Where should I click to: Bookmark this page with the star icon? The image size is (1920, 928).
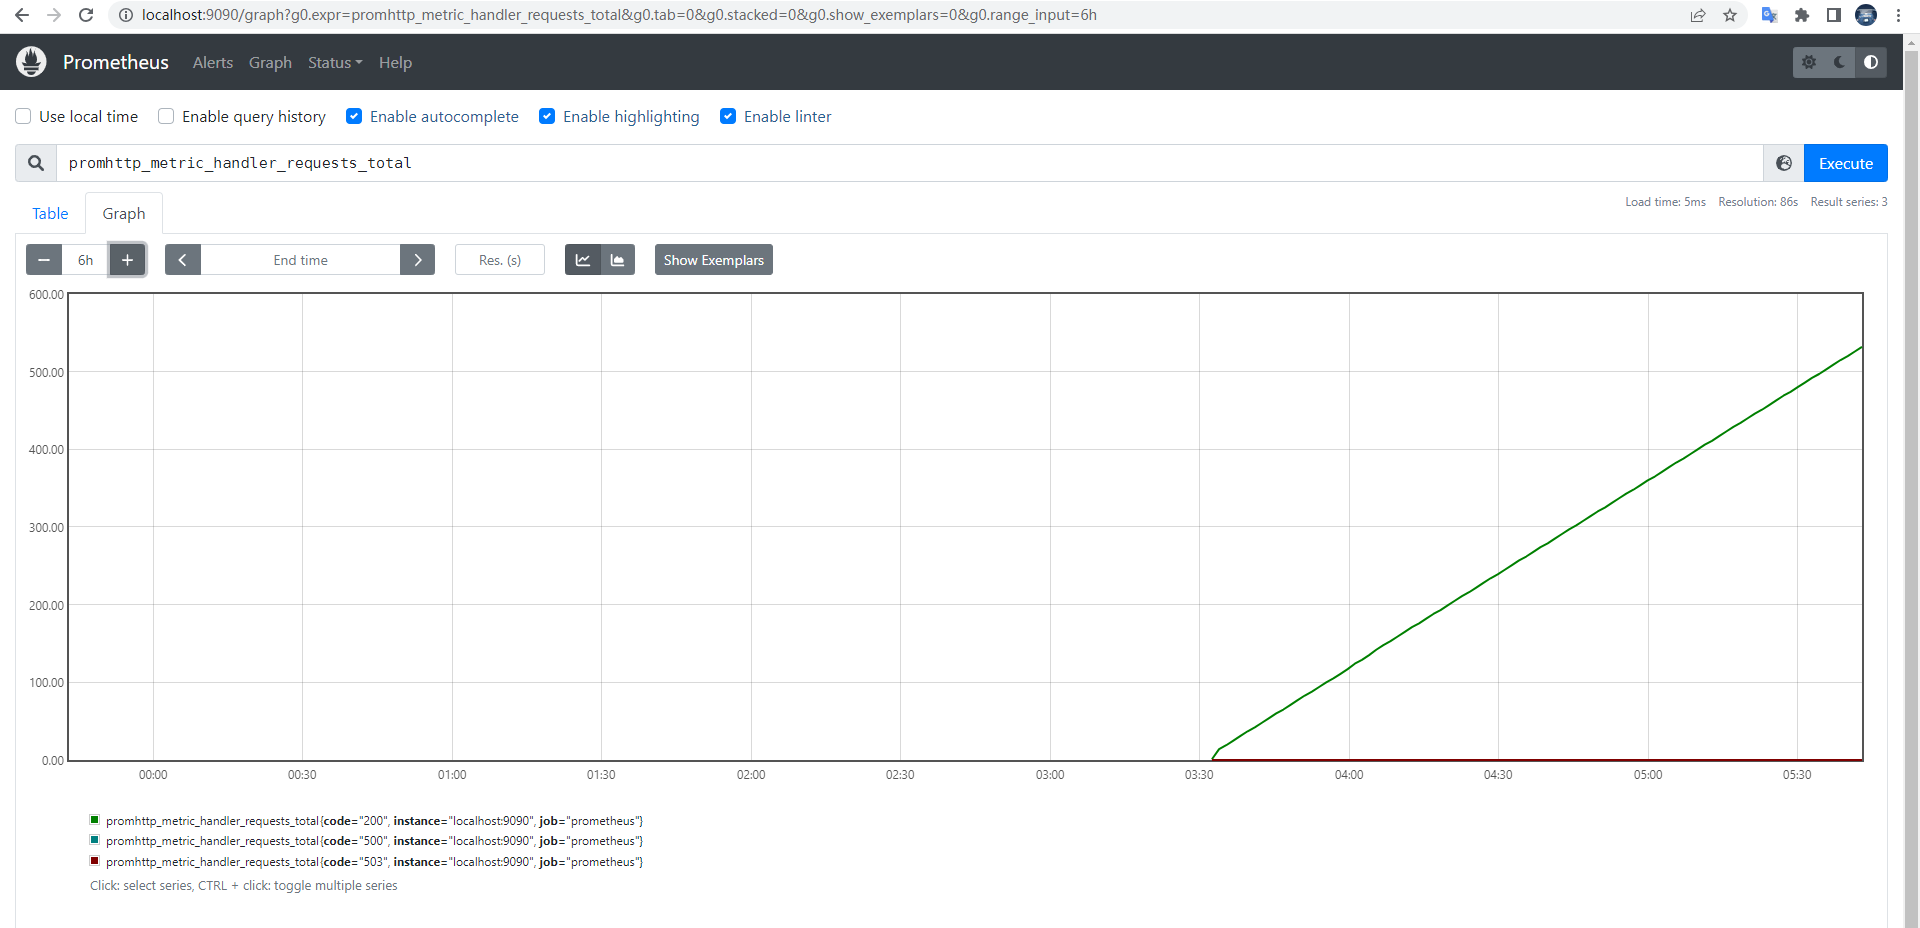[1730, 15]
